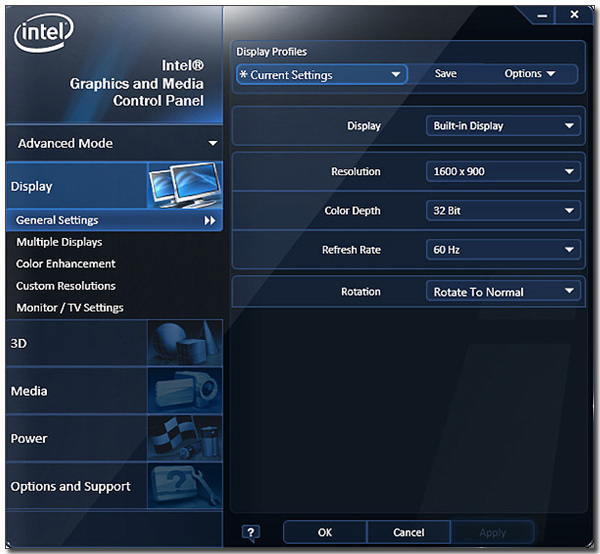This screenshot has width=600, height=554.
Task: Select the 3D category
Action: pos(114,343)
